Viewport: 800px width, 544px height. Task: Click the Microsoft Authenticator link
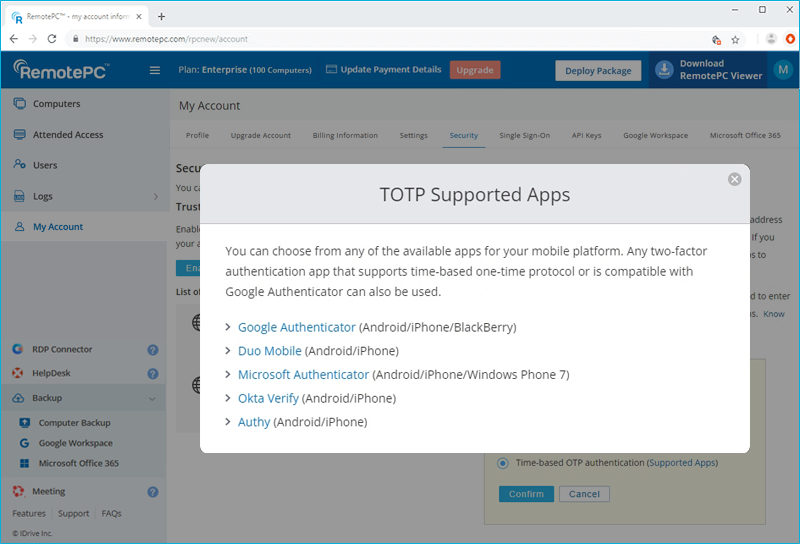(x=303, y=375)
